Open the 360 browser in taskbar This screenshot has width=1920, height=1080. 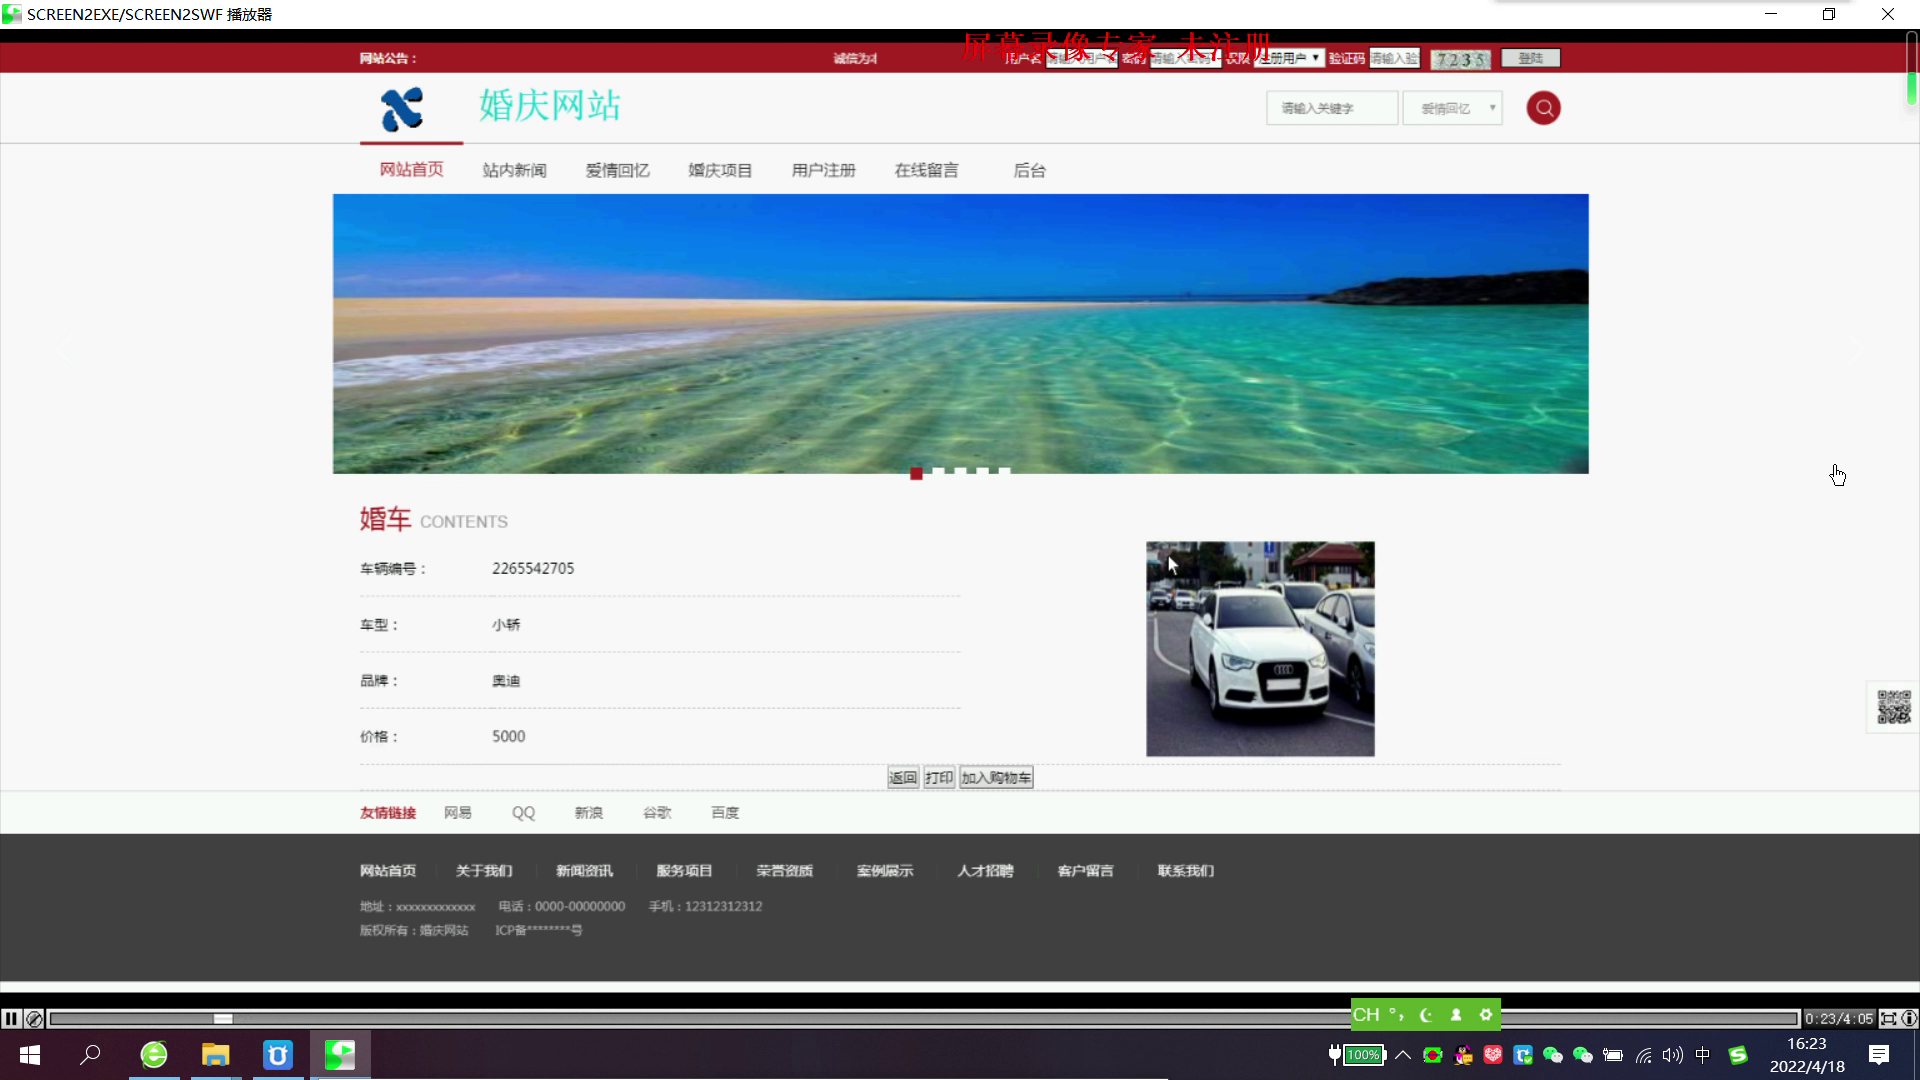pyautogui.click(x=154, y=1055)
